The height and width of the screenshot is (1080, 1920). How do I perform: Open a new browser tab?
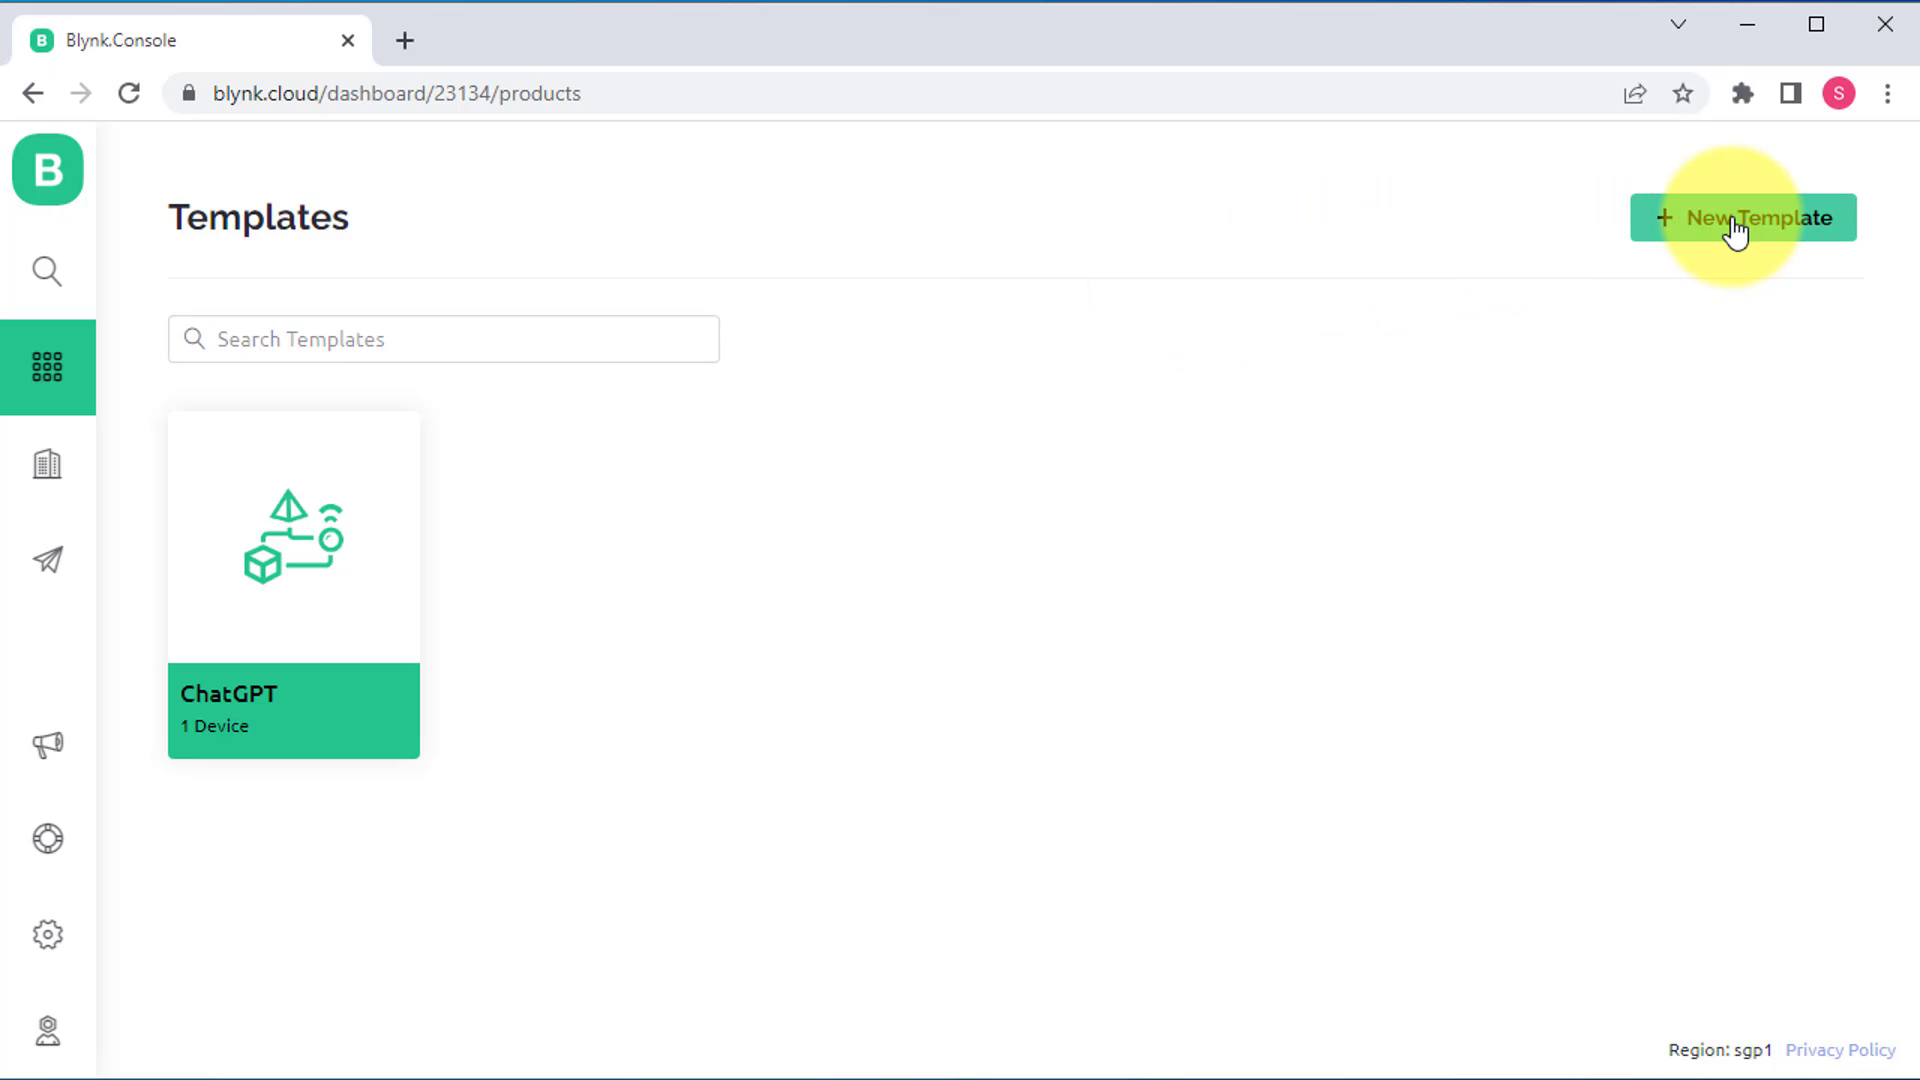click(405, 41)
